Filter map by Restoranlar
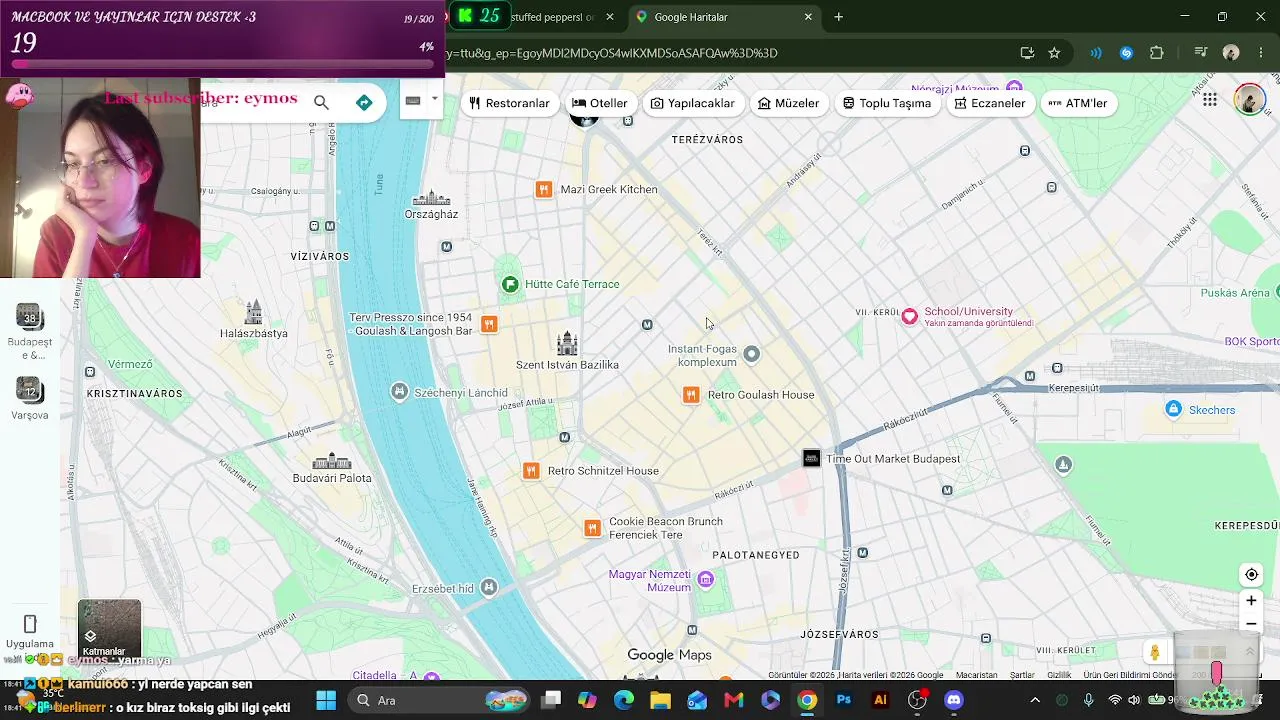1280x720 pixels. [509, 103]
